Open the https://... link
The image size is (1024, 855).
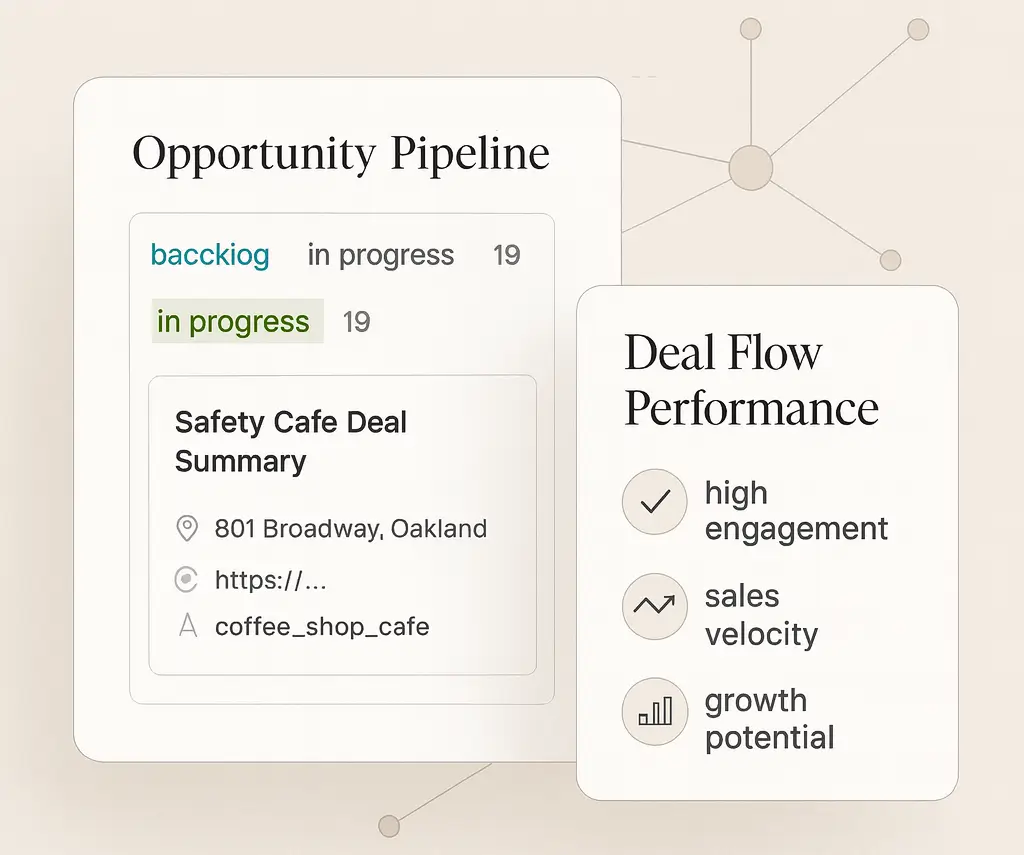coord(270,580)
